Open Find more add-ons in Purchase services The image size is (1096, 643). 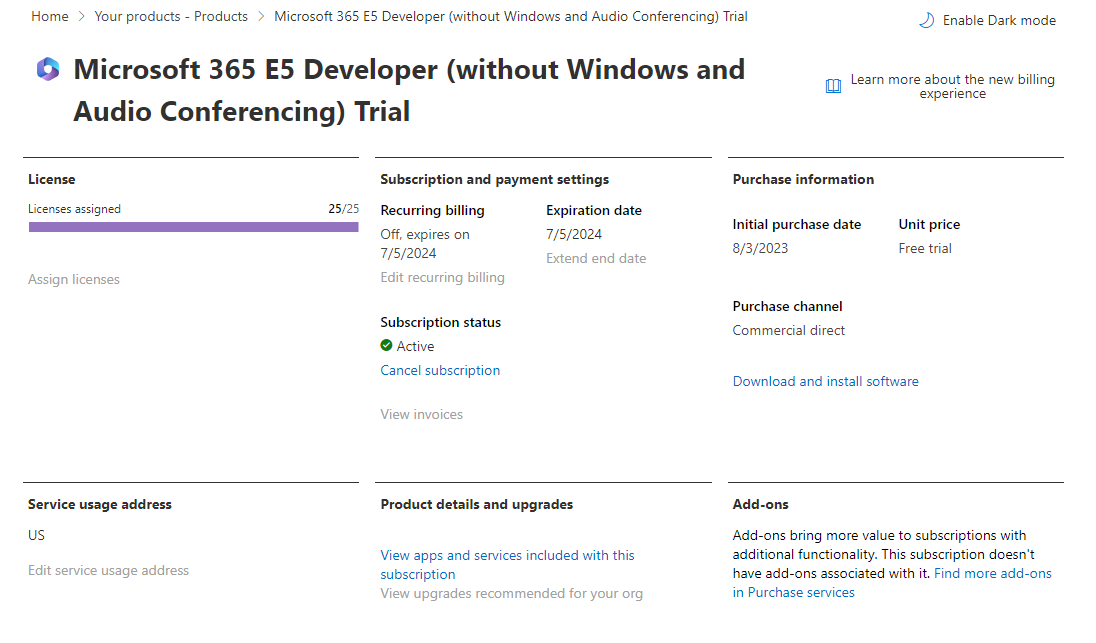(892, 583)
